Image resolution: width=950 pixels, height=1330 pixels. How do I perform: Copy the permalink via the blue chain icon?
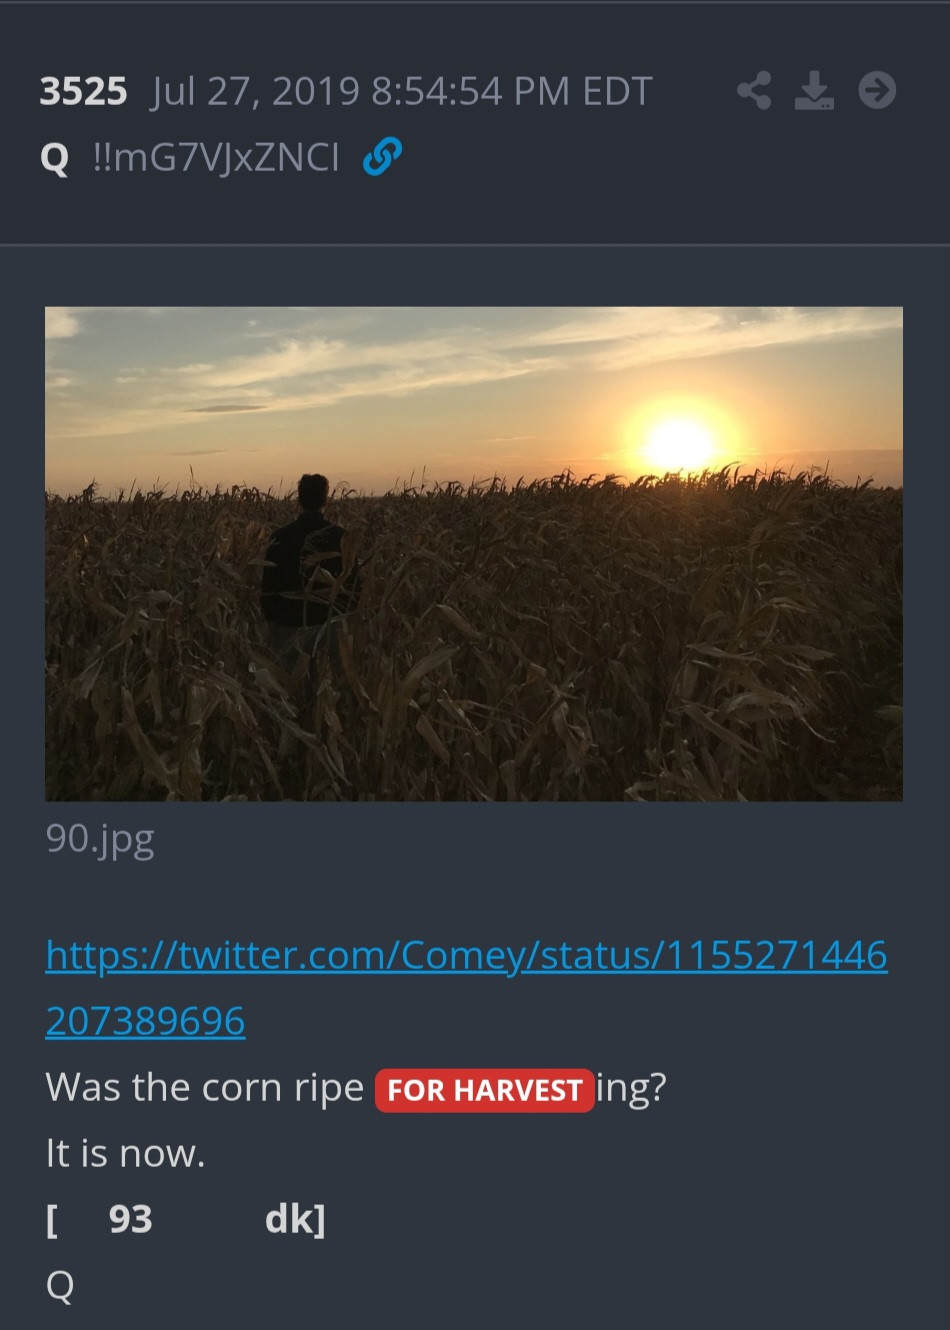click(382, 157)
